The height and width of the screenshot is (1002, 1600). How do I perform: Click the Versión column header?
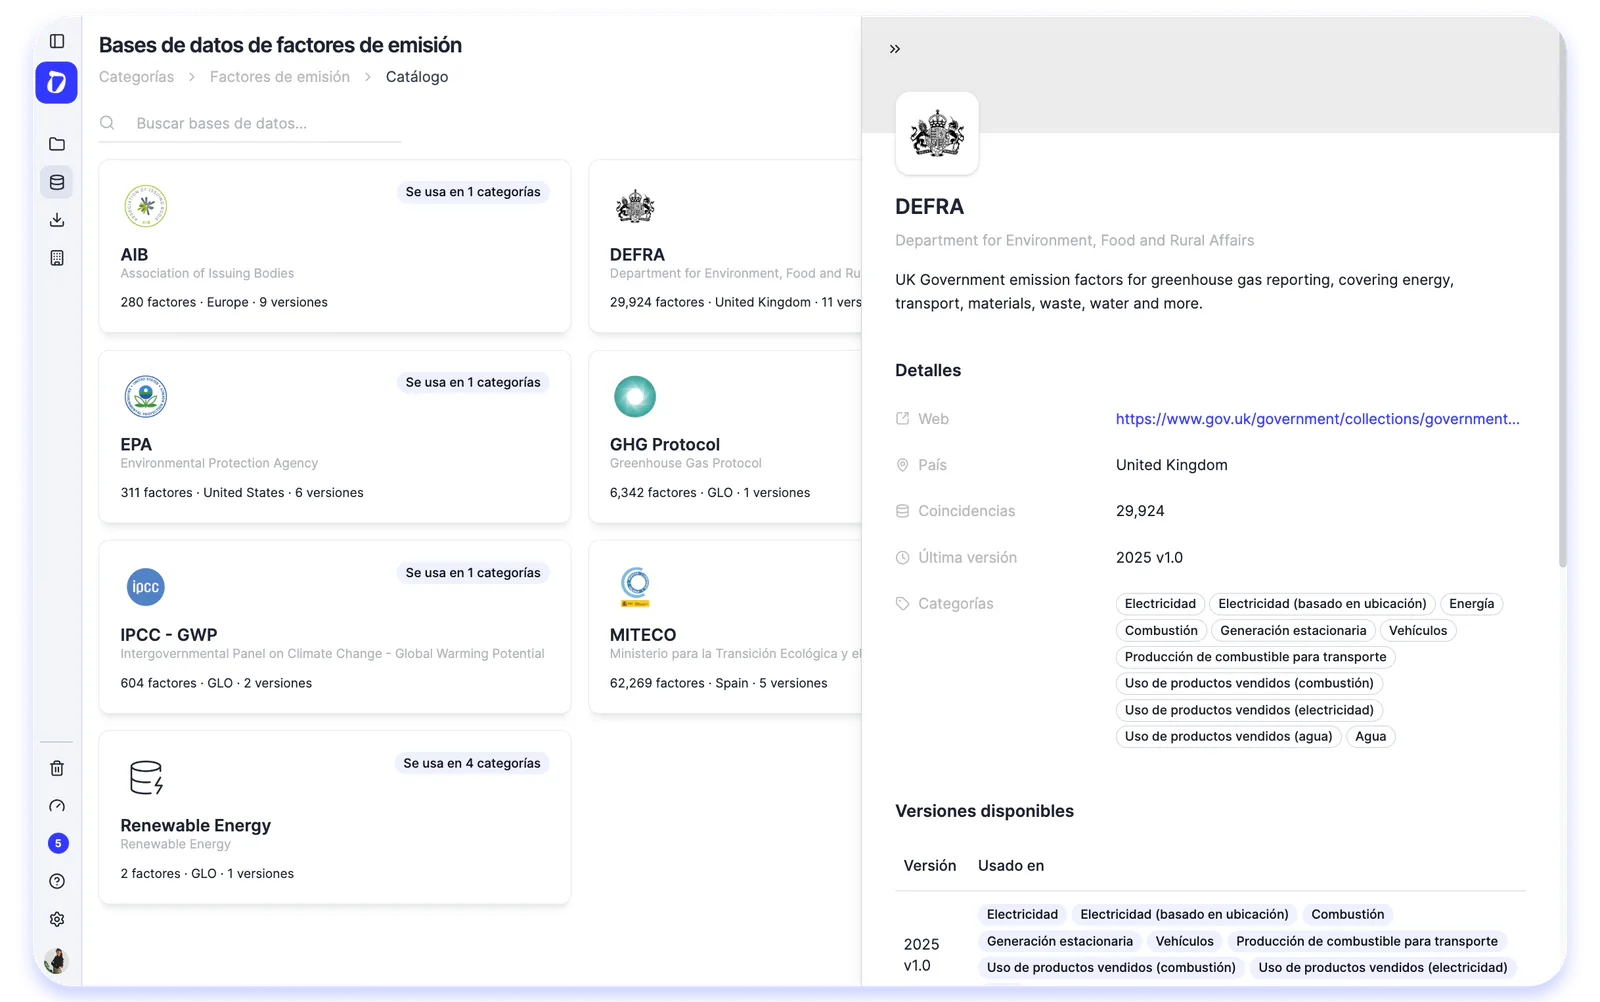930,866
